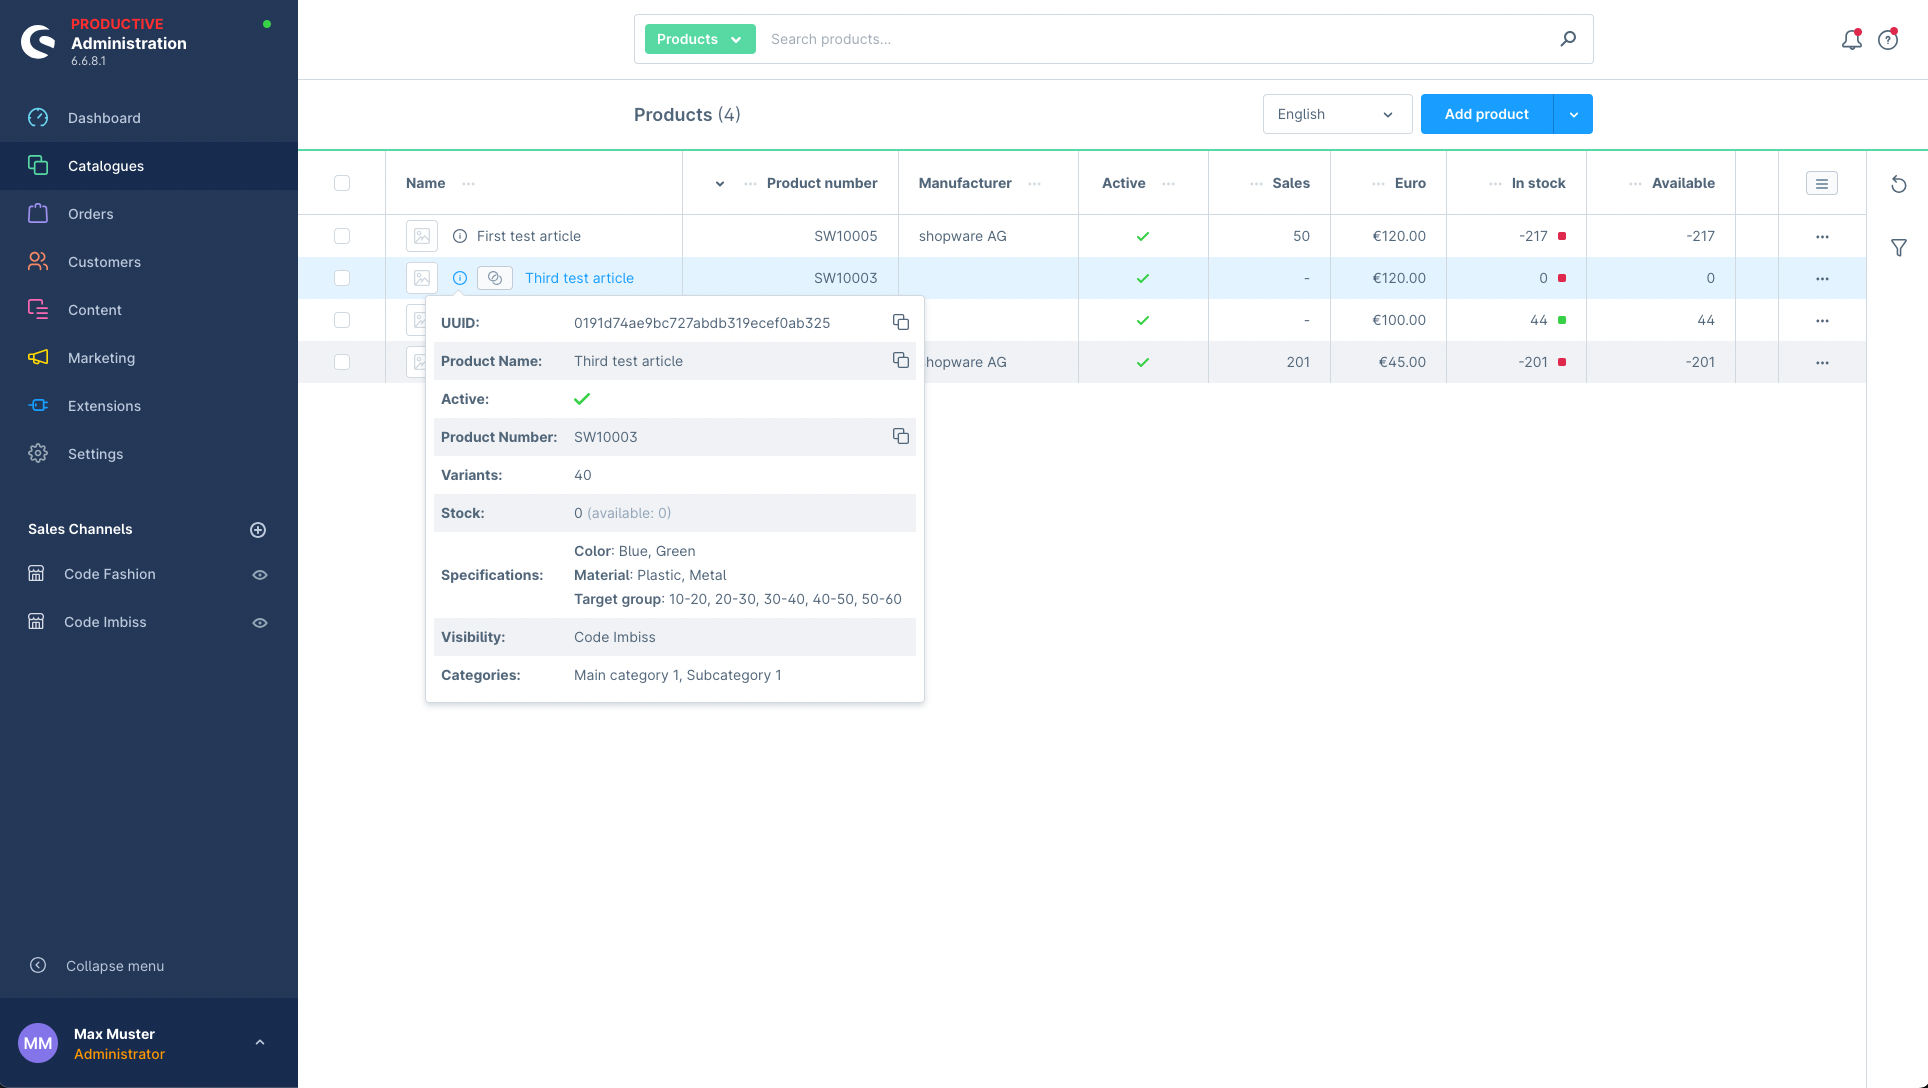Image resolution: width=1928 pixels, height=1088 pixels.
Task: Open Name column options dots
Action: pos(468,184)
